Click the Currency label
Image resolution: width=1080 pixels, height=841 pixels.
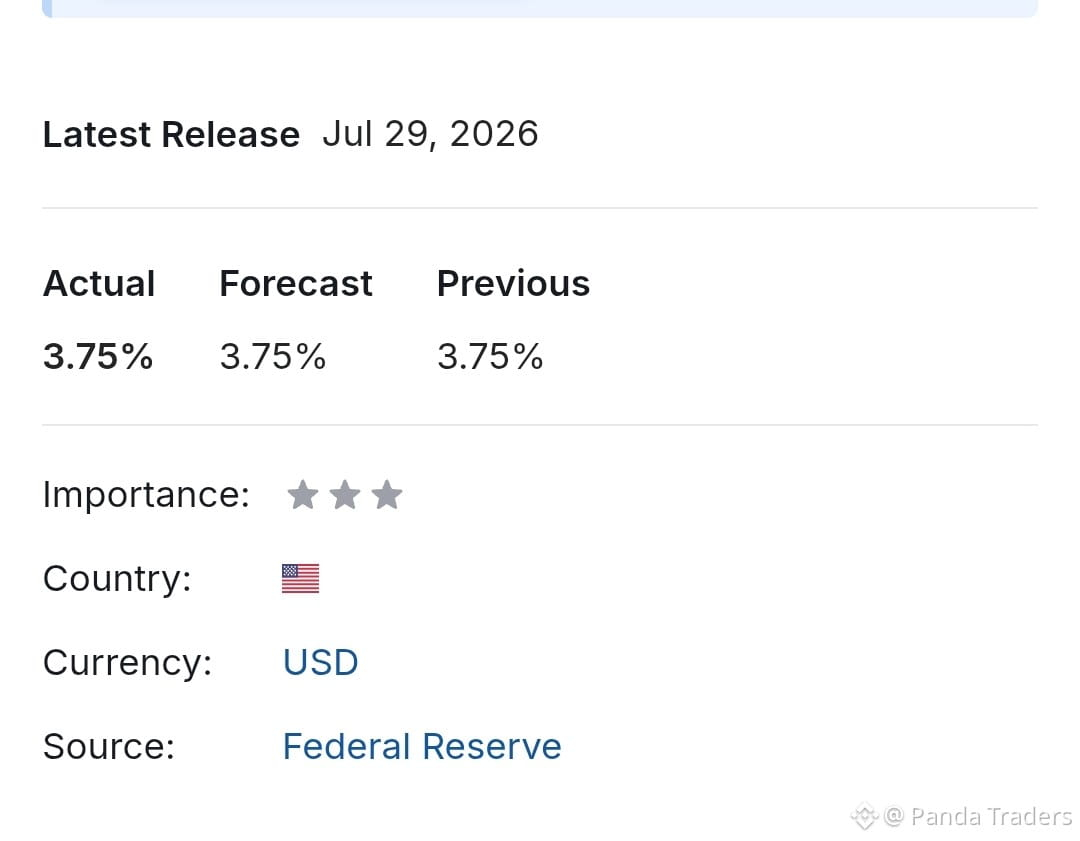tap(127, 663)
